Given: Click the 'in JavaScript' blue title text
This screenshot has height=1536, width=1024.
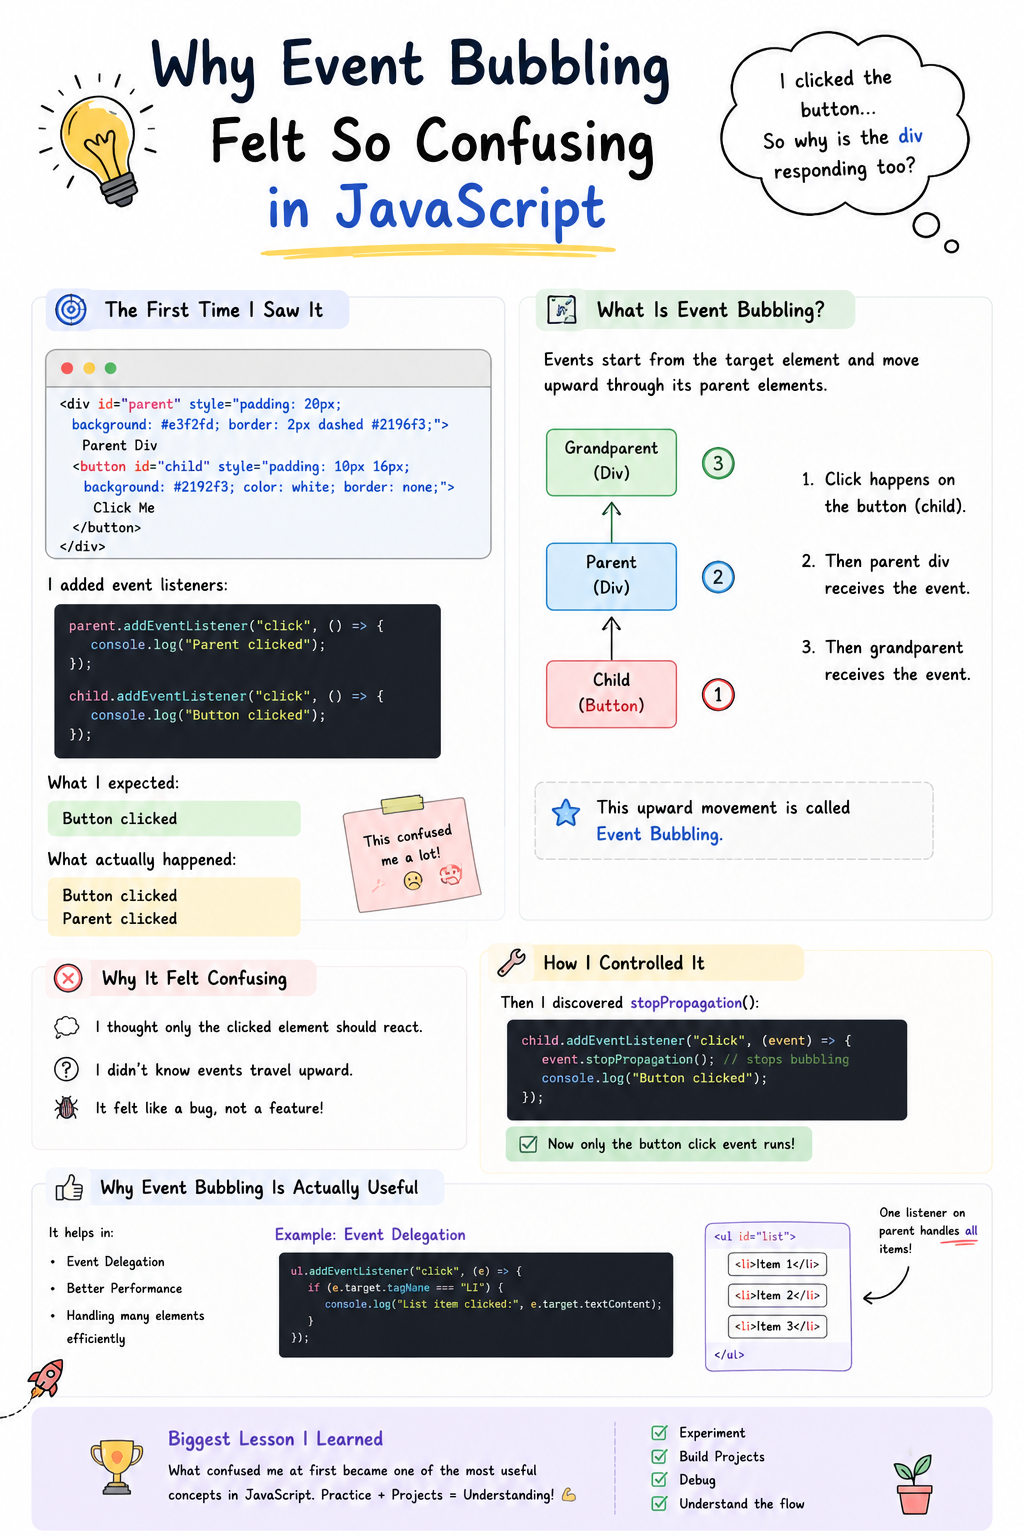Looking at the screenshot, I should pyautogui.click(x=436, y=208).
